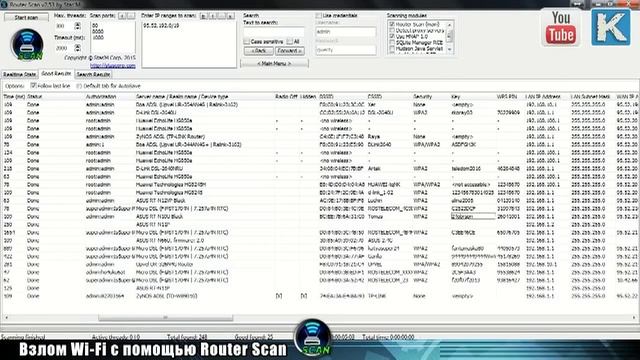
Task: Click the Back search button
Action: point(258,51)
